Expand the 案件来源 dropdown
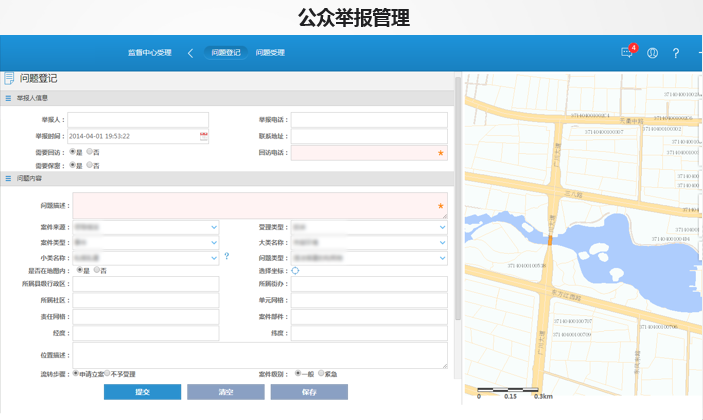 pyautogui.click(x=214, y=227)
